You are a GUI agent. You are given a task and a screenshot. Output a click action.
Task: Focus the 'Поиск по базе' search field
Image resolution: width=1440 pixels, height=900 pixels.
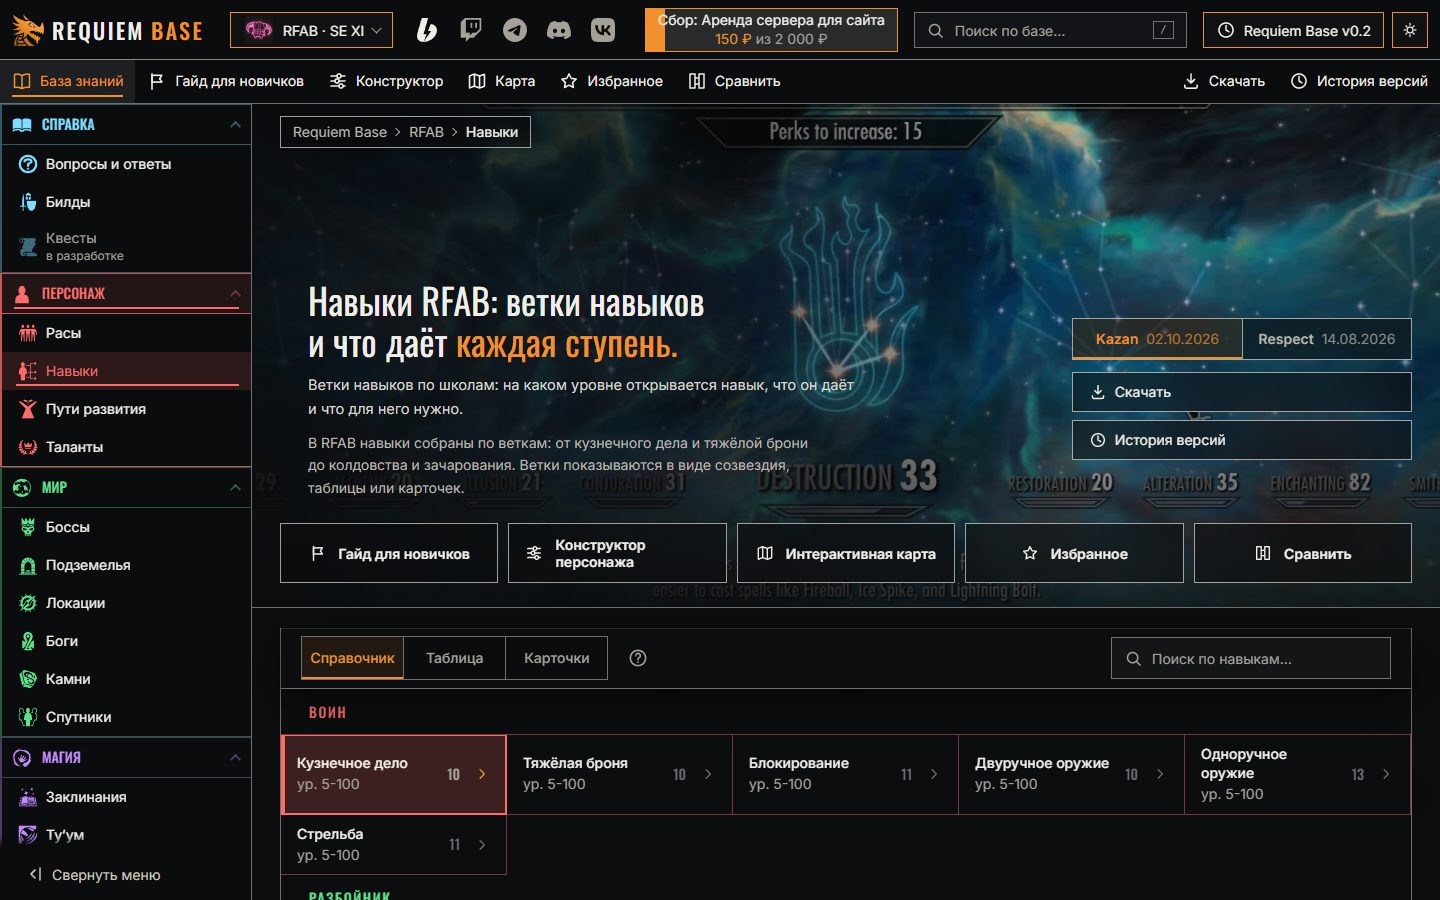tap(1050, 30)
